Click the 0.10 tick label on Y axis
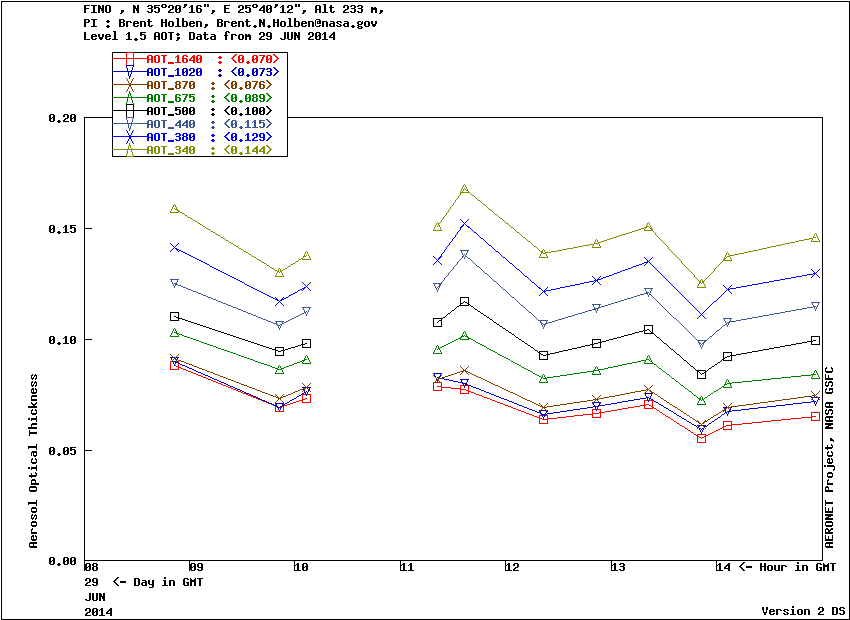 [x=62, y=340]
